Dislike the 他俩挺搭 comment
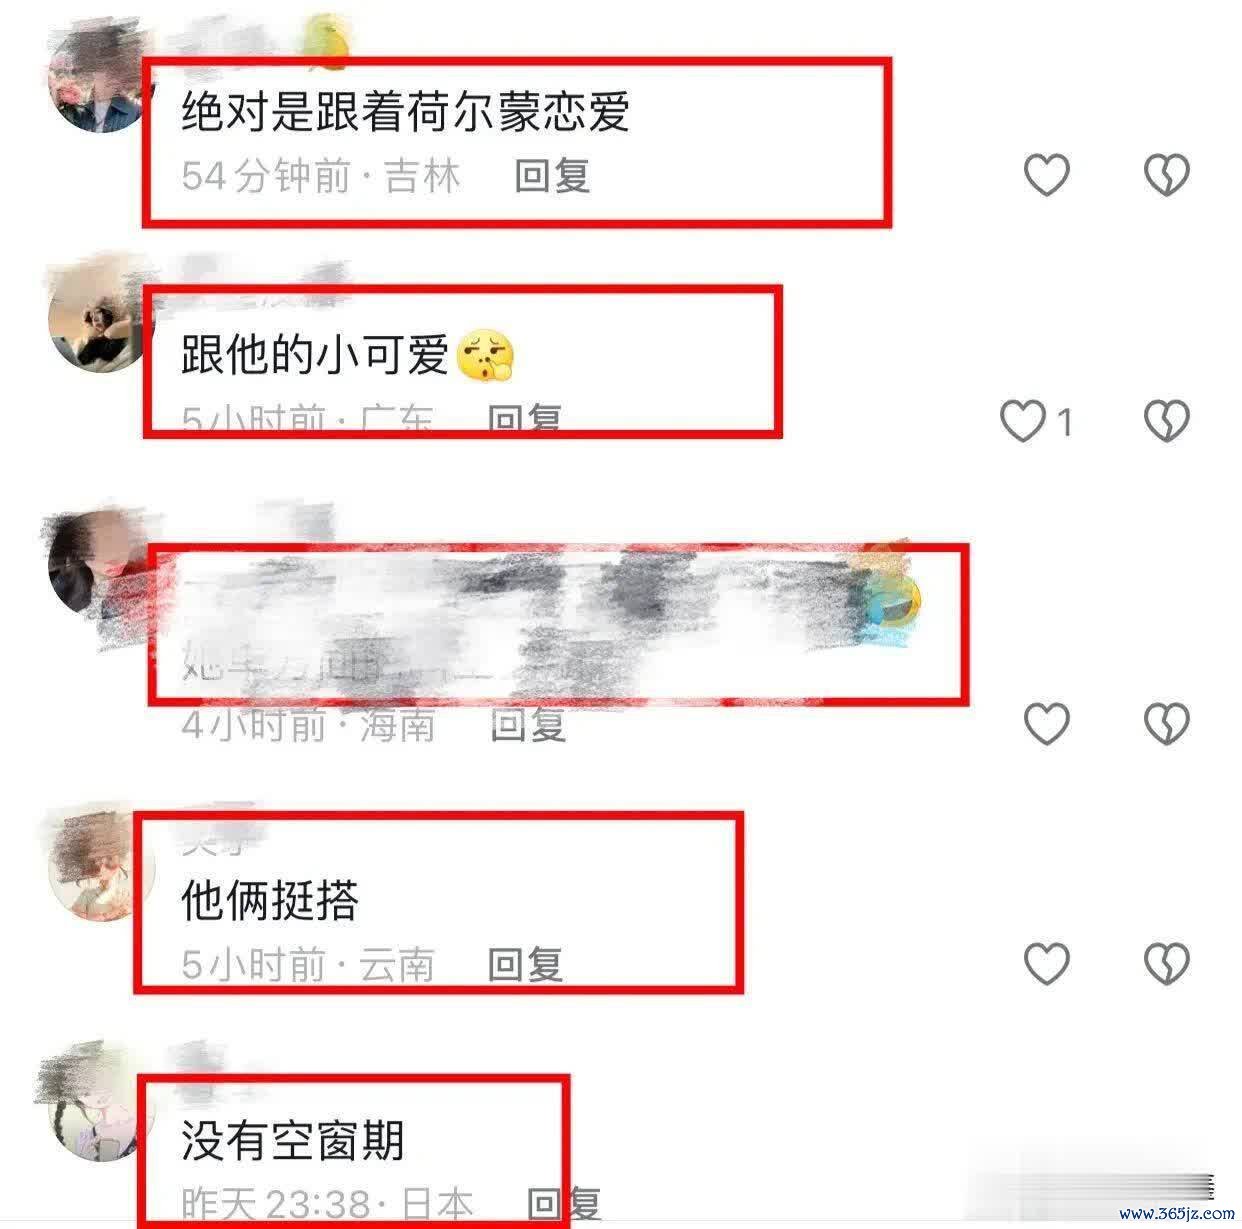 coord(1166,963)
